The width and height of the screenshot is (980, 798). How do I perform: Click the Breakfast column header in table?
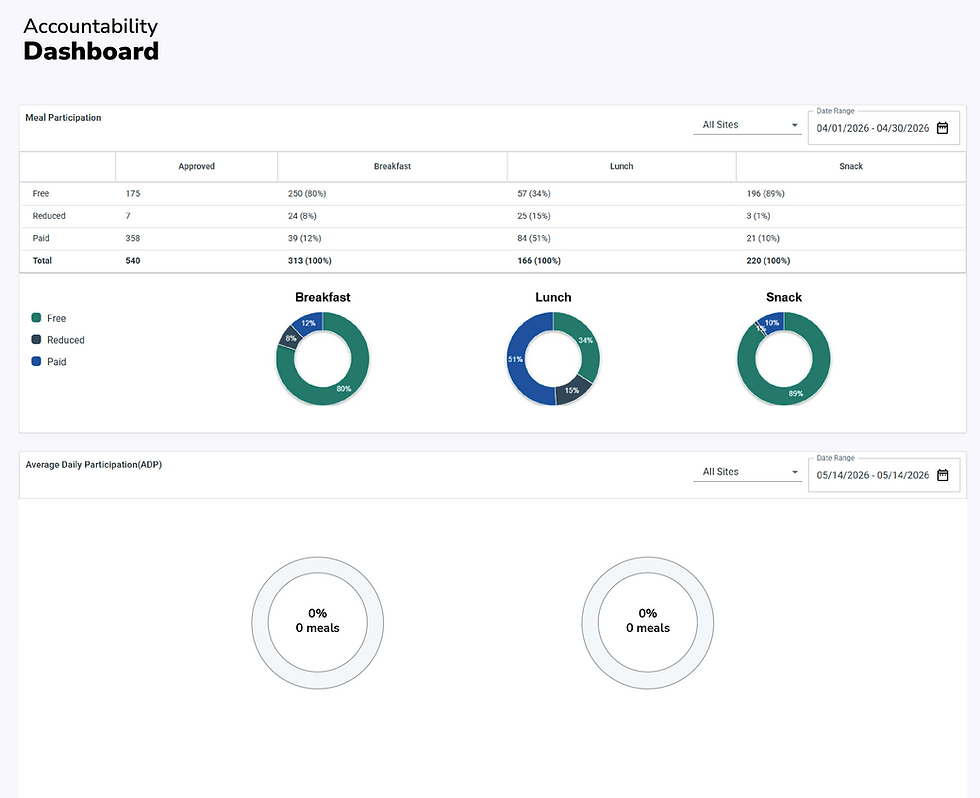coord(392,166)
